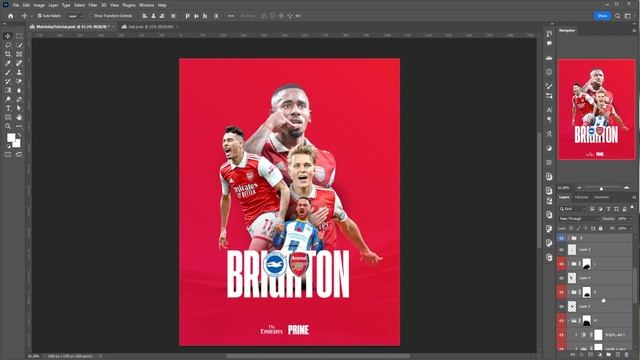This screenshot has width=640, height=360.
Task: Select the Crop tool
Action: point(8,54)
